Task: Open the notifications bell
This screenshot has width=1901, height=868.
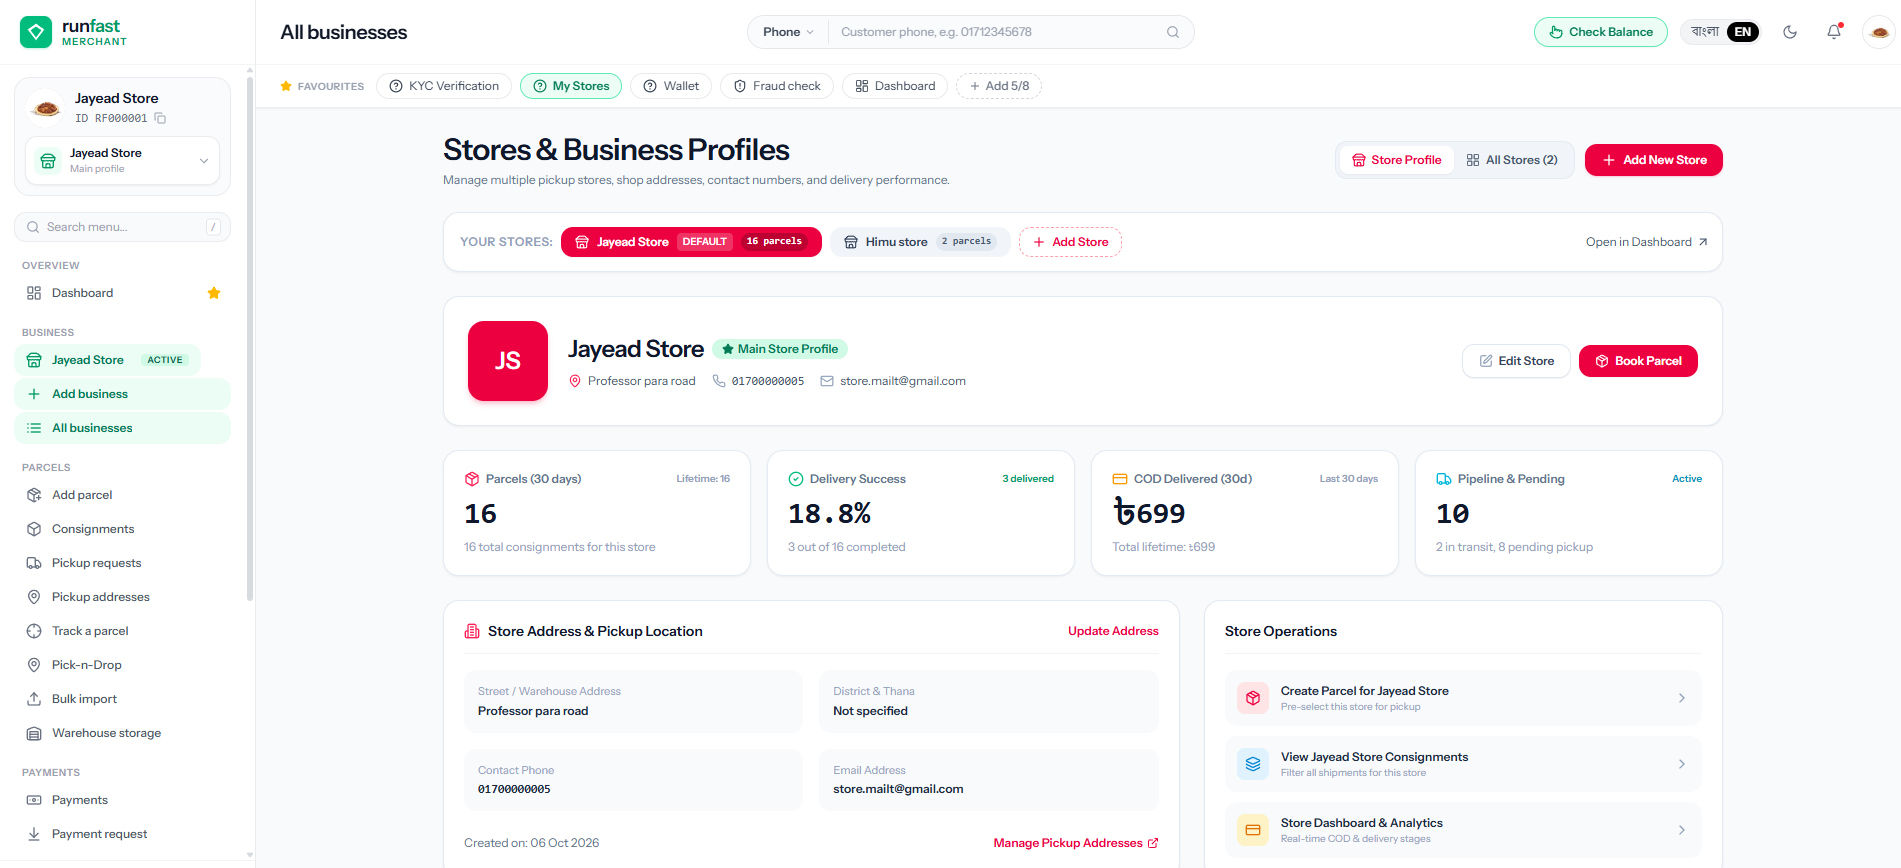Action: [1834, 32]
